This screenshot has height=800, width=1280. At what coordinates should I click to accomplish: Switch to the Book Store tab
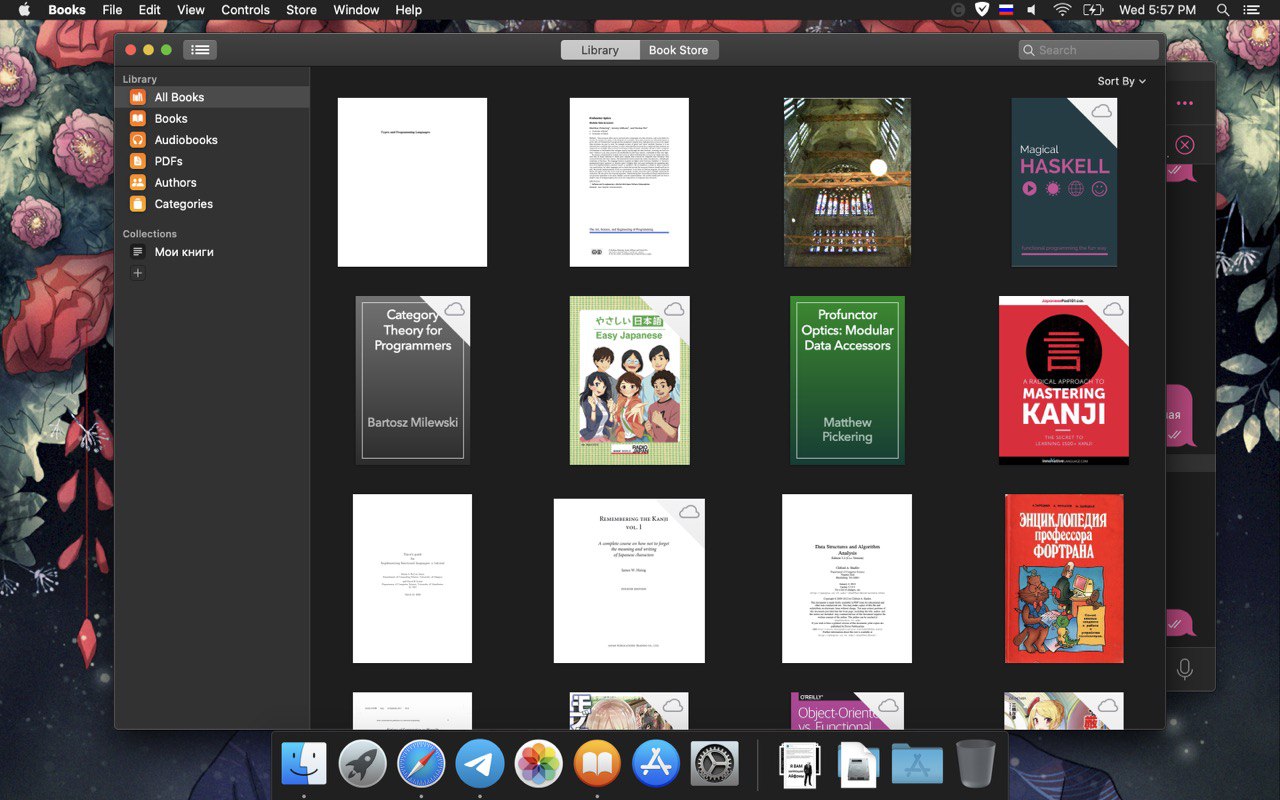pyautogui.click(x=678, y=50)
